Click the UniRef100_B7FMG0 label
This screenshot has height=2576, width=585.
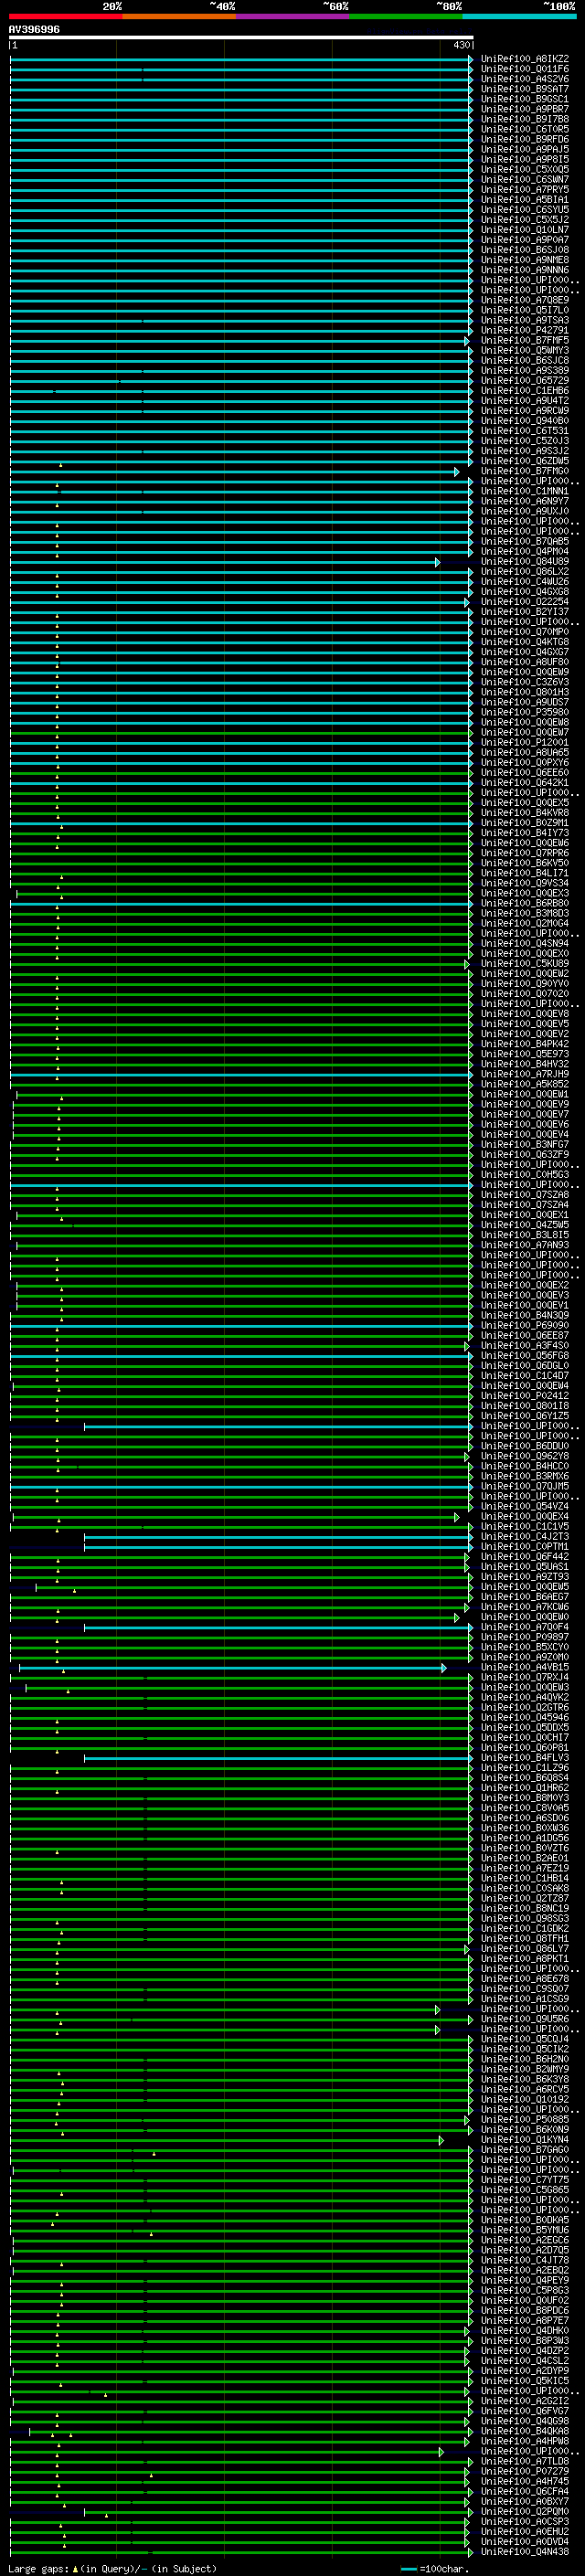click(525, 471)
